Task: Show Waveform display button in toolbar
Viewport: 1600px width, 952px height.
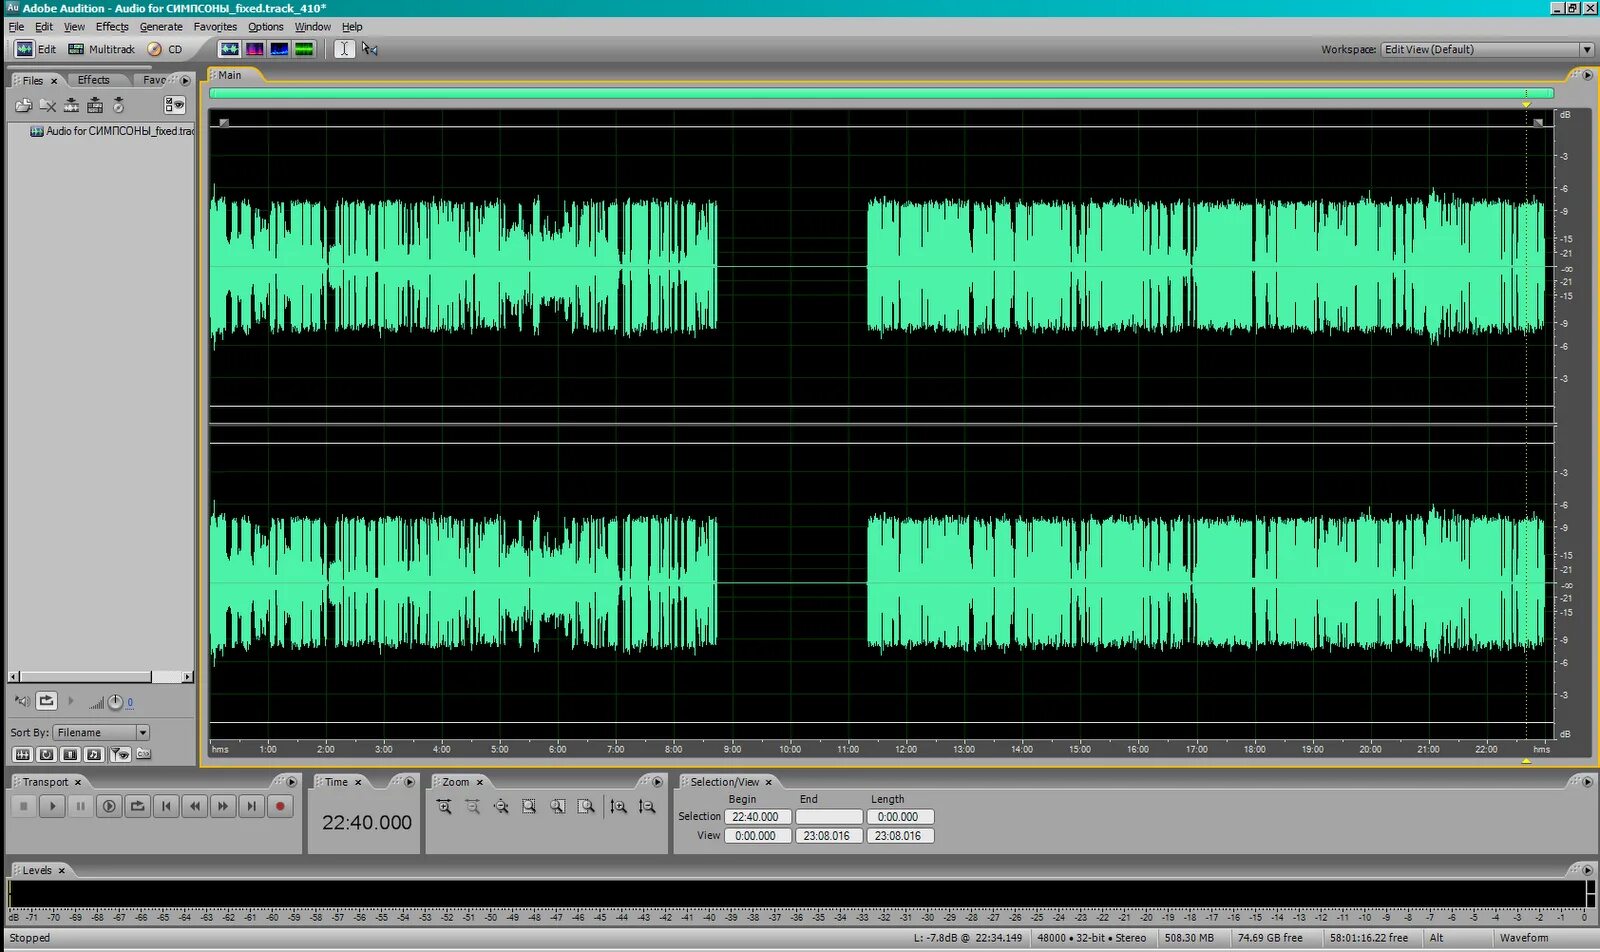Action: point(230,49)
